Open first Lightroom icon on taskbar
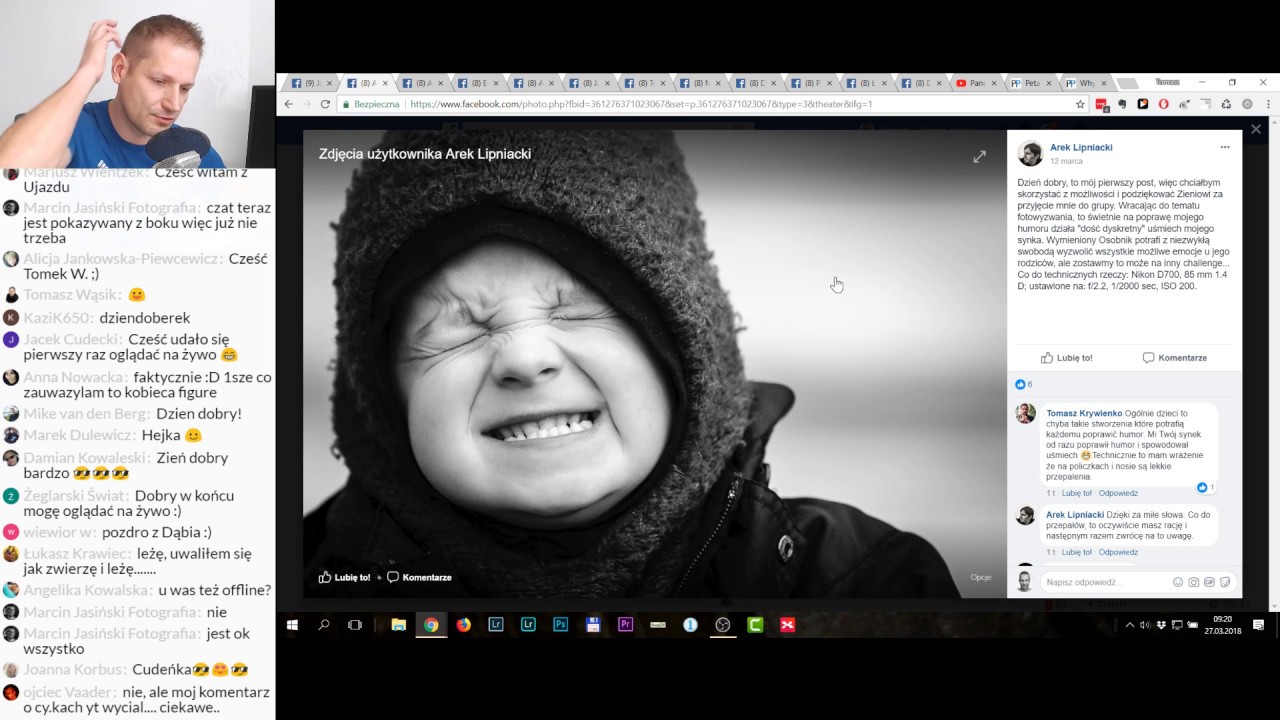The image size is (1280, 720). click(x=495, y=625)
